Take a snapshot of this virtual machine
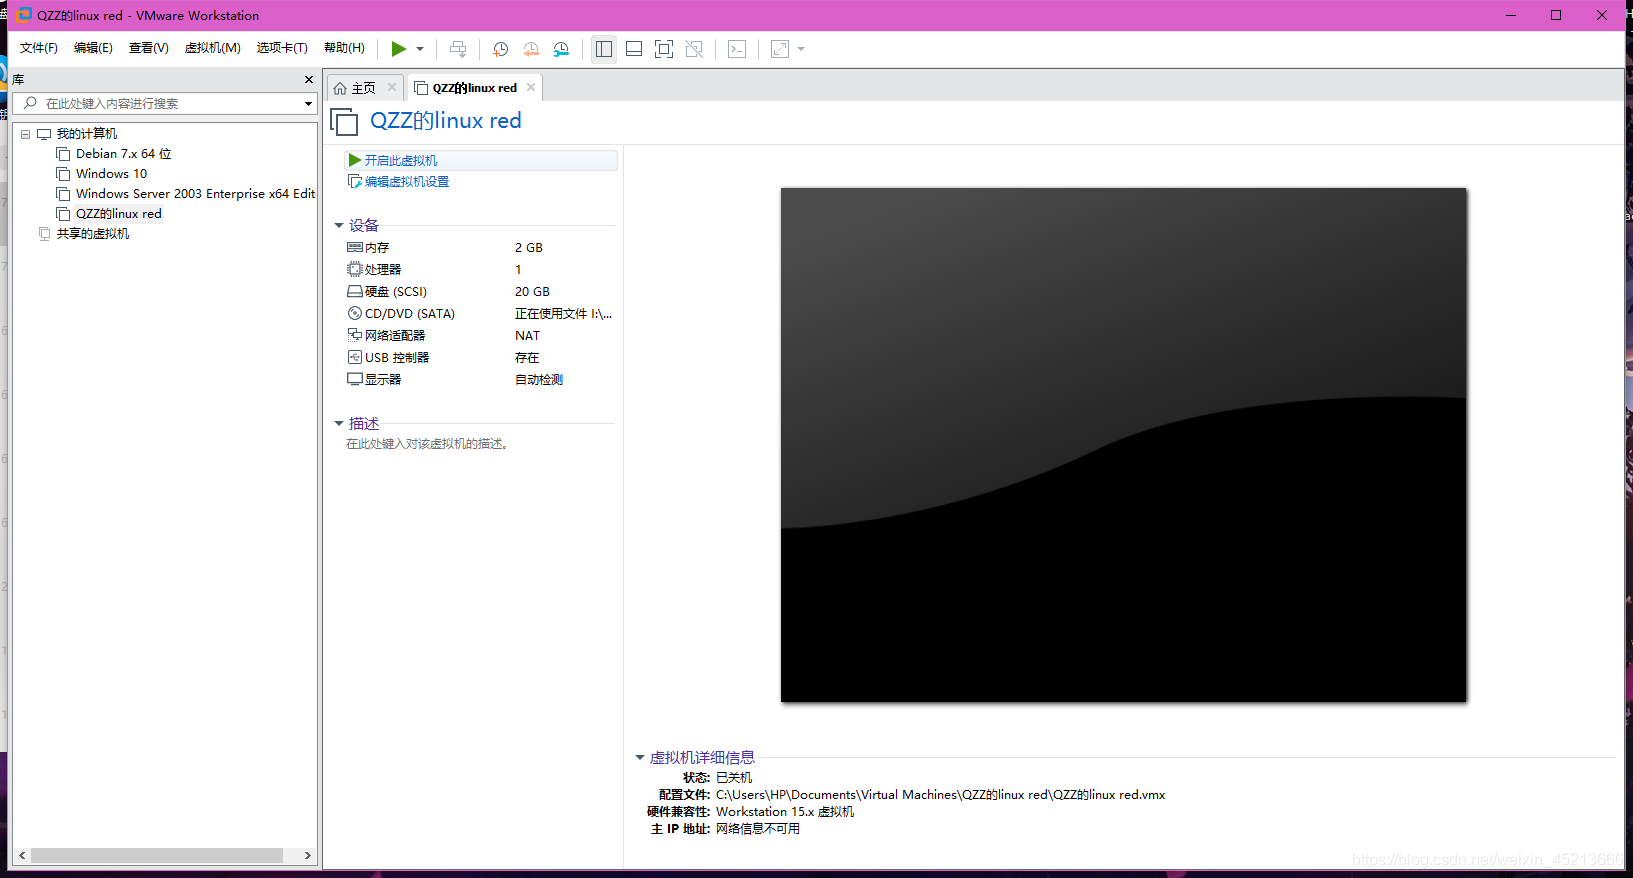1633x878 pixels. tap(500, 49)
